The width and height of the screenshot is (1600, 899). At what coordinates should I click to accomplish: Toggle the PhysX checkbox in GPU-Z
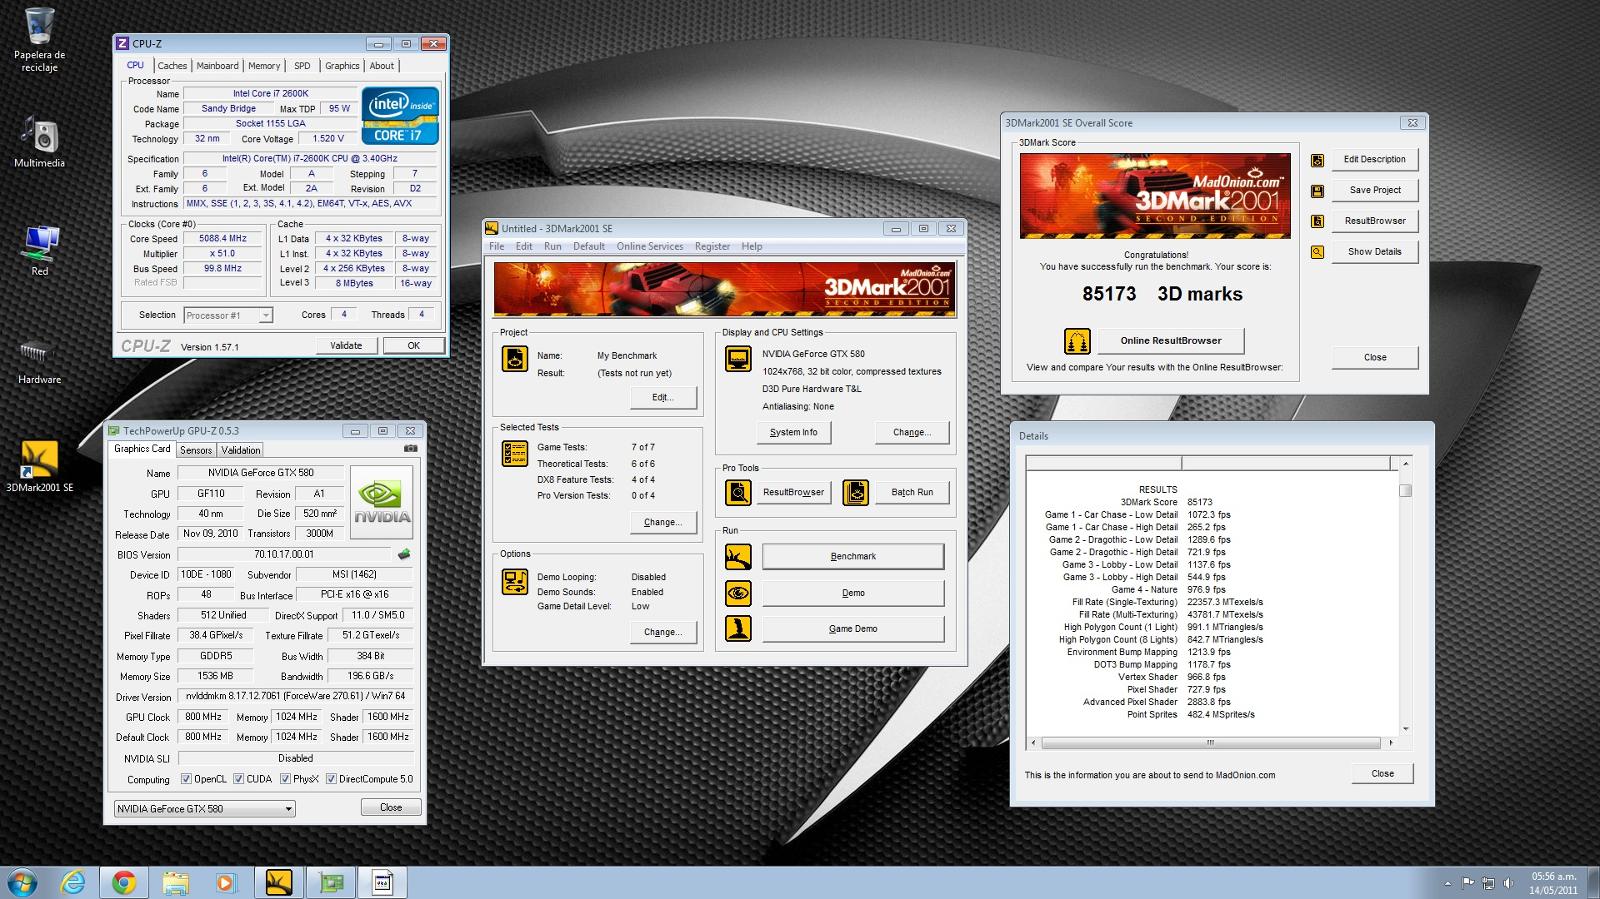(x=285, y=779)
